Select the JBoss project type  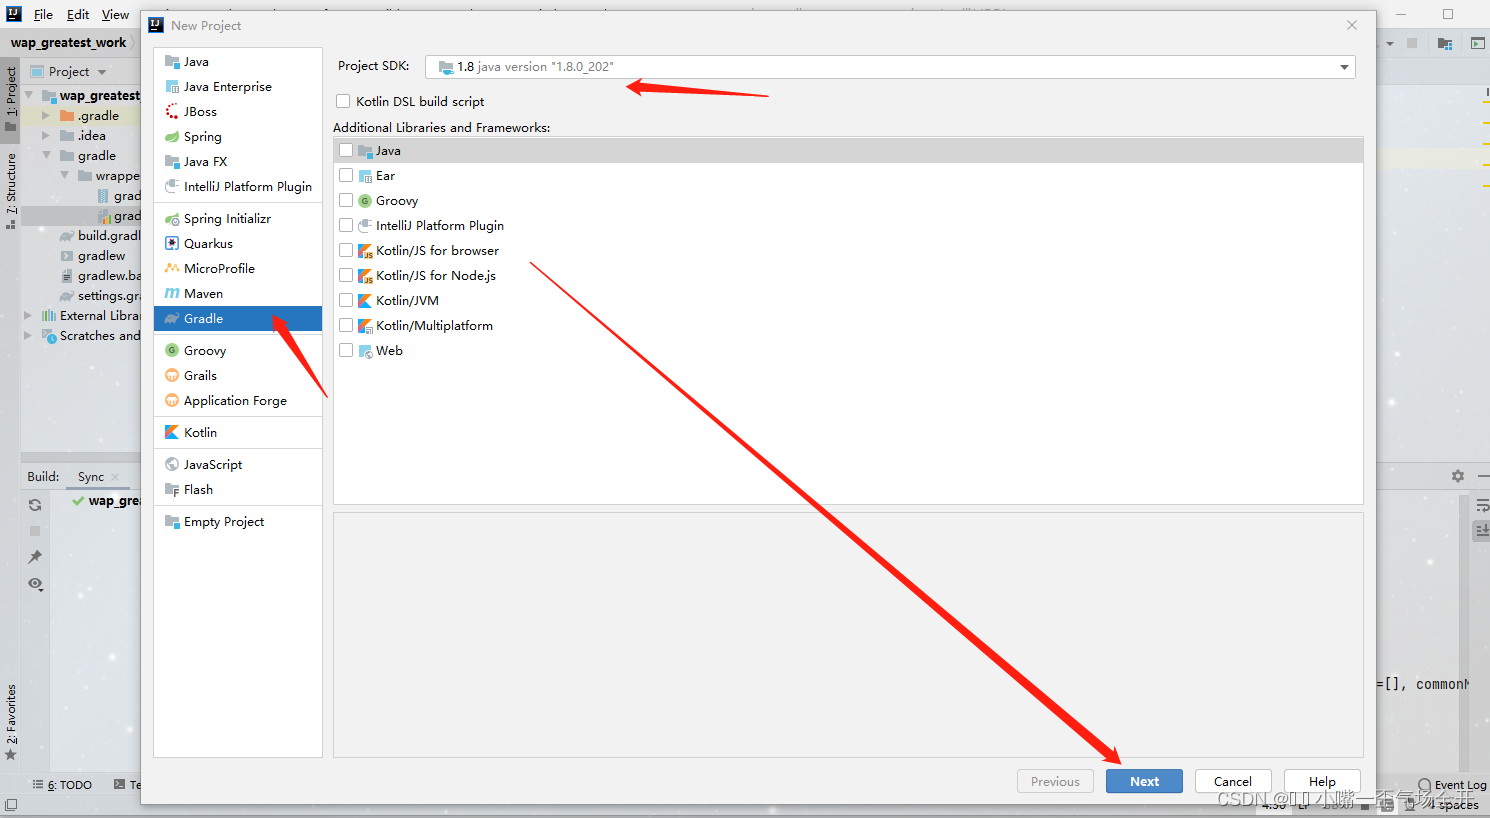click(x=238, y=112)
